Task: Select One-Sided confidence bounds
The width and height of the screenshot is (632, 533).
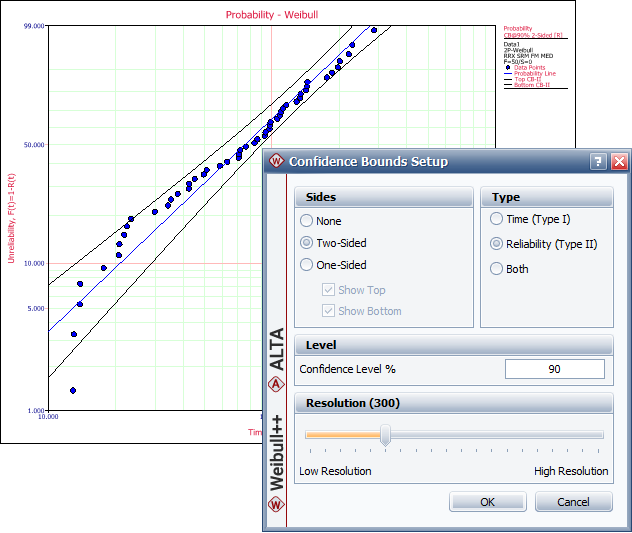Action: point(307,265)
